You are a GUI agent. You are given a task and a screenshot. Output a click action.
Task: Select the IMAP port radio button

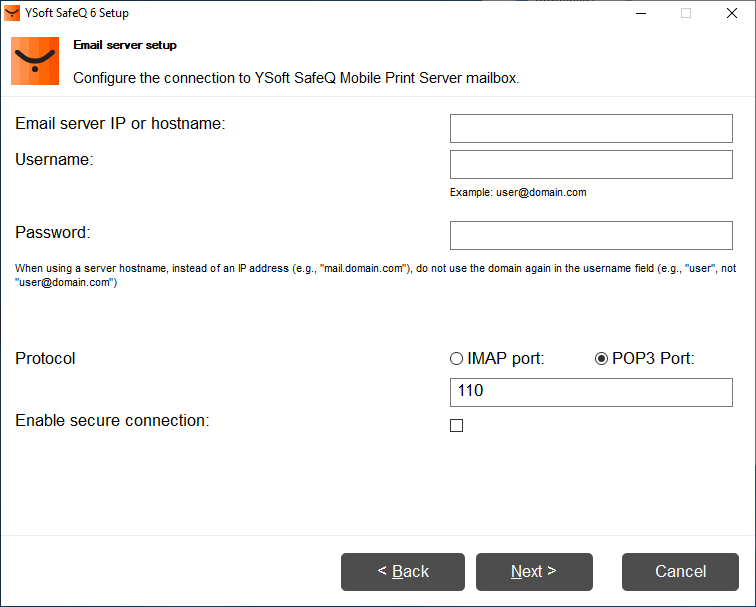457,359
